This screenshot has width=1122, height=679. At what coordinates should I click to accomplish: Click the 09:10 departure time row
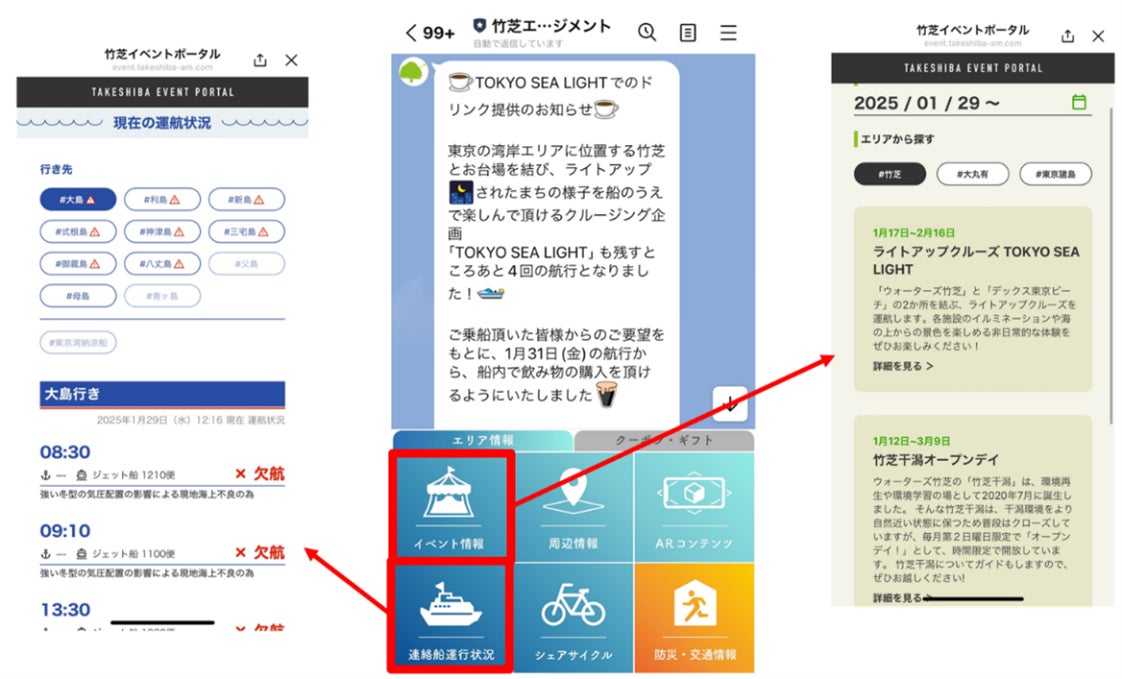click(x=162, y=551)
